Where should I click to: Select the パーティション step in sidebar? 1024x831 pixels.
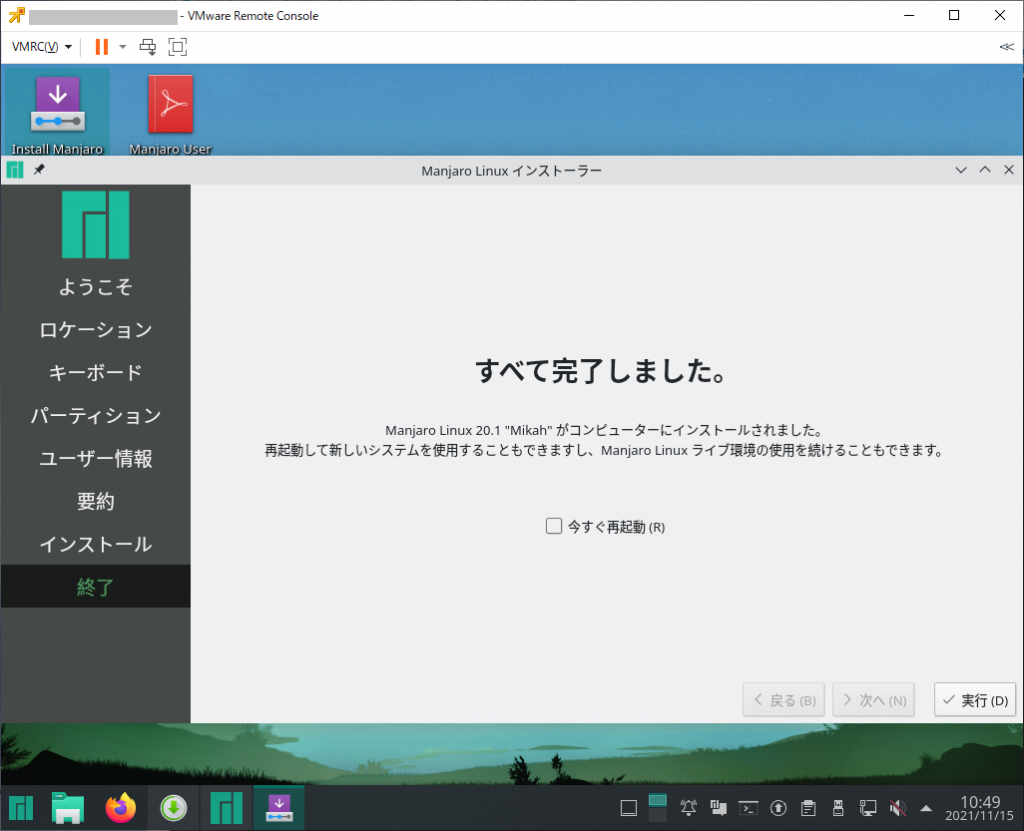tap(95, 416)
